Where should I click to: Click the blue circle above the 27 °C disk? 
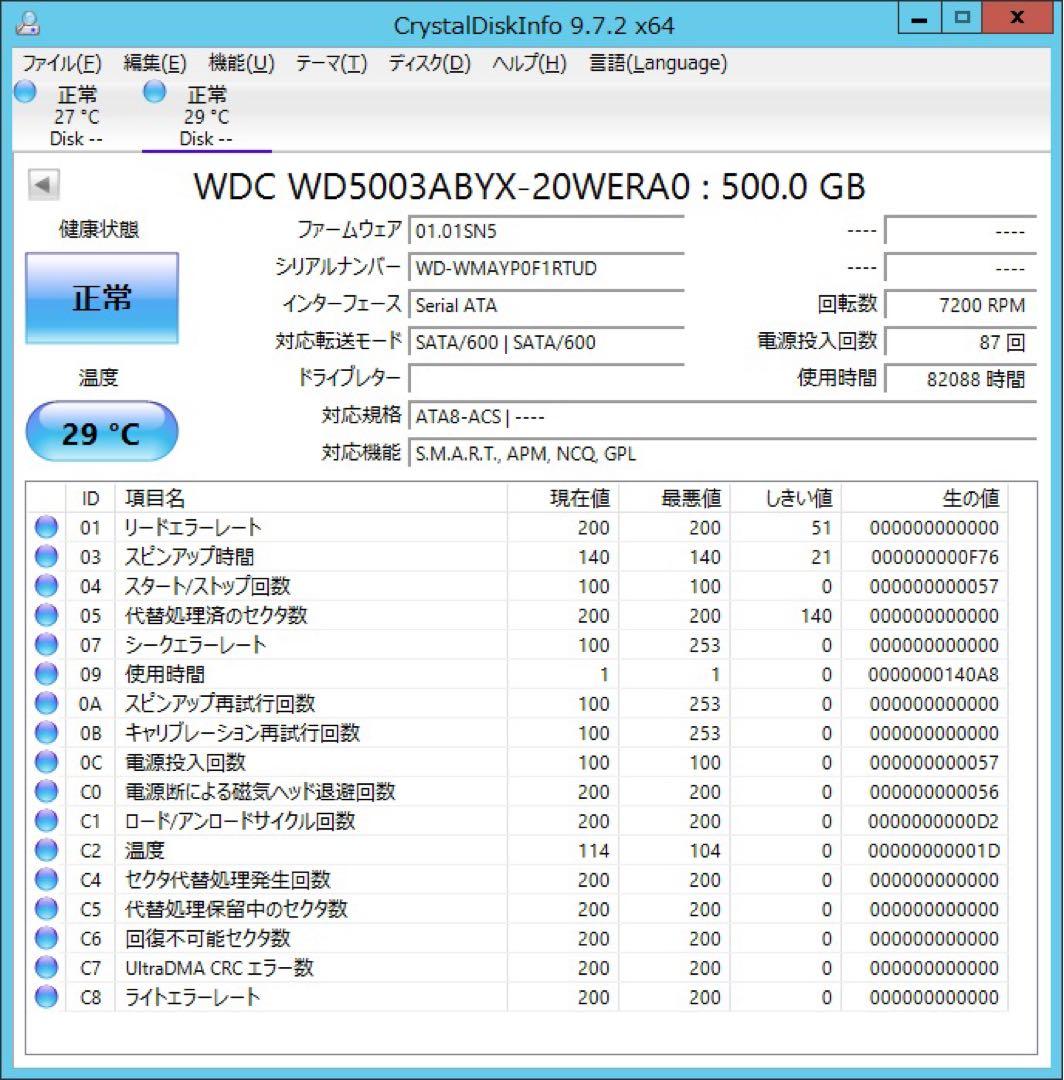point(22,92)
